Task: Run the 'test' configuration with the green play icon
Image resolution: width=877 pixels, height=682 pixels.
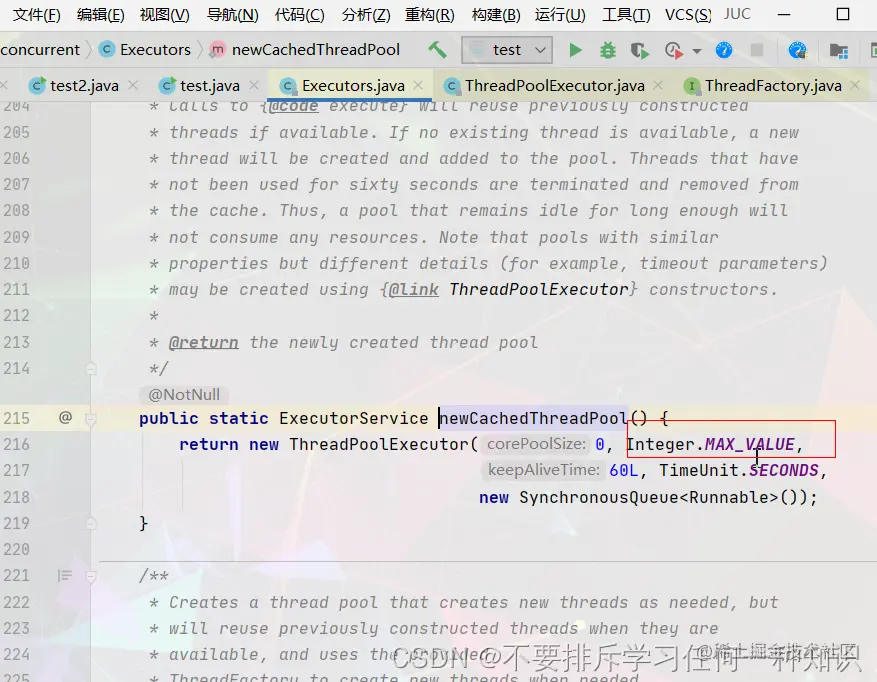Action: pyautogui.click(x=575, y=50)
